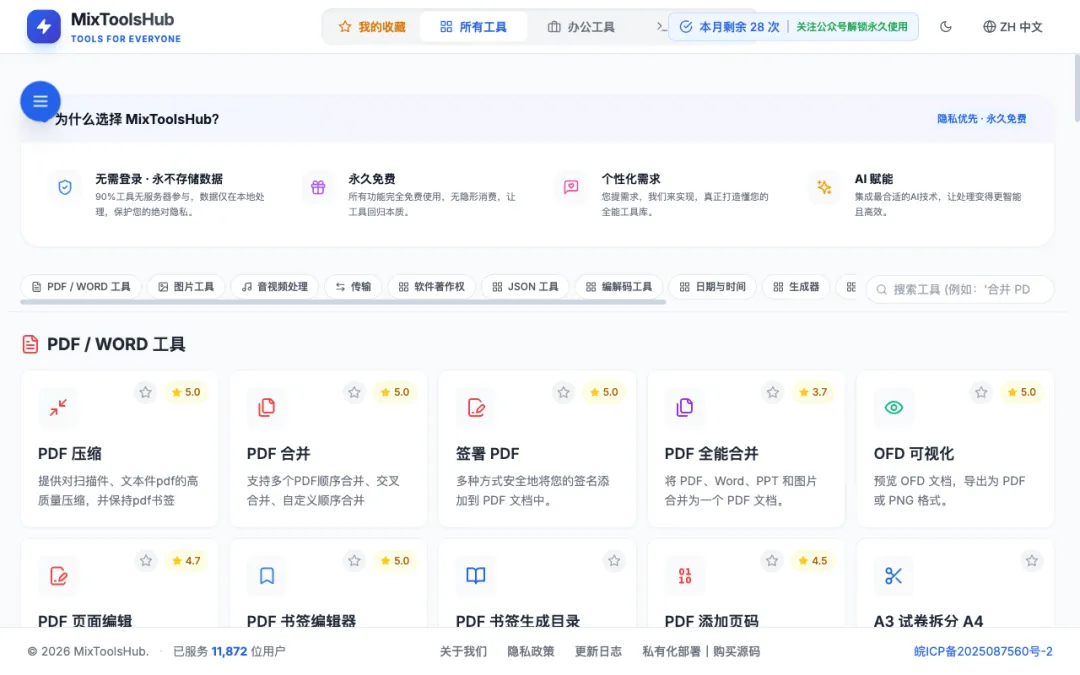
Task: Click the page vertical scrollbar
Action: point(1076,90)
